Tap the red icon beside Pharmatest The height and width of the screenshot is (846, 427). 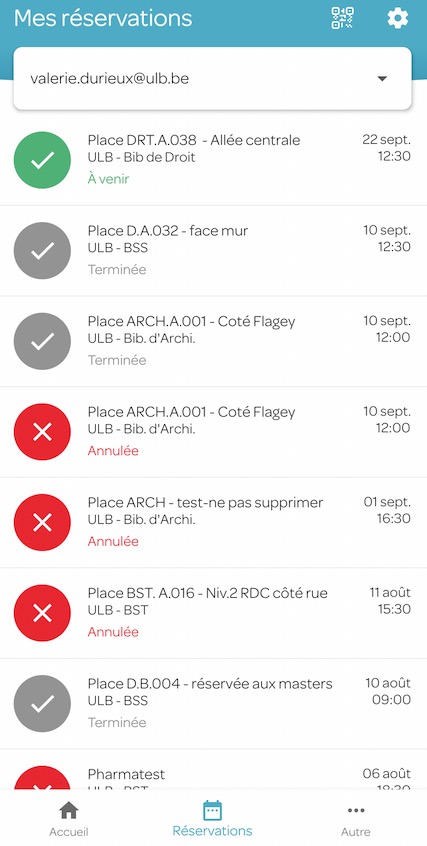[x=42, y=777]
